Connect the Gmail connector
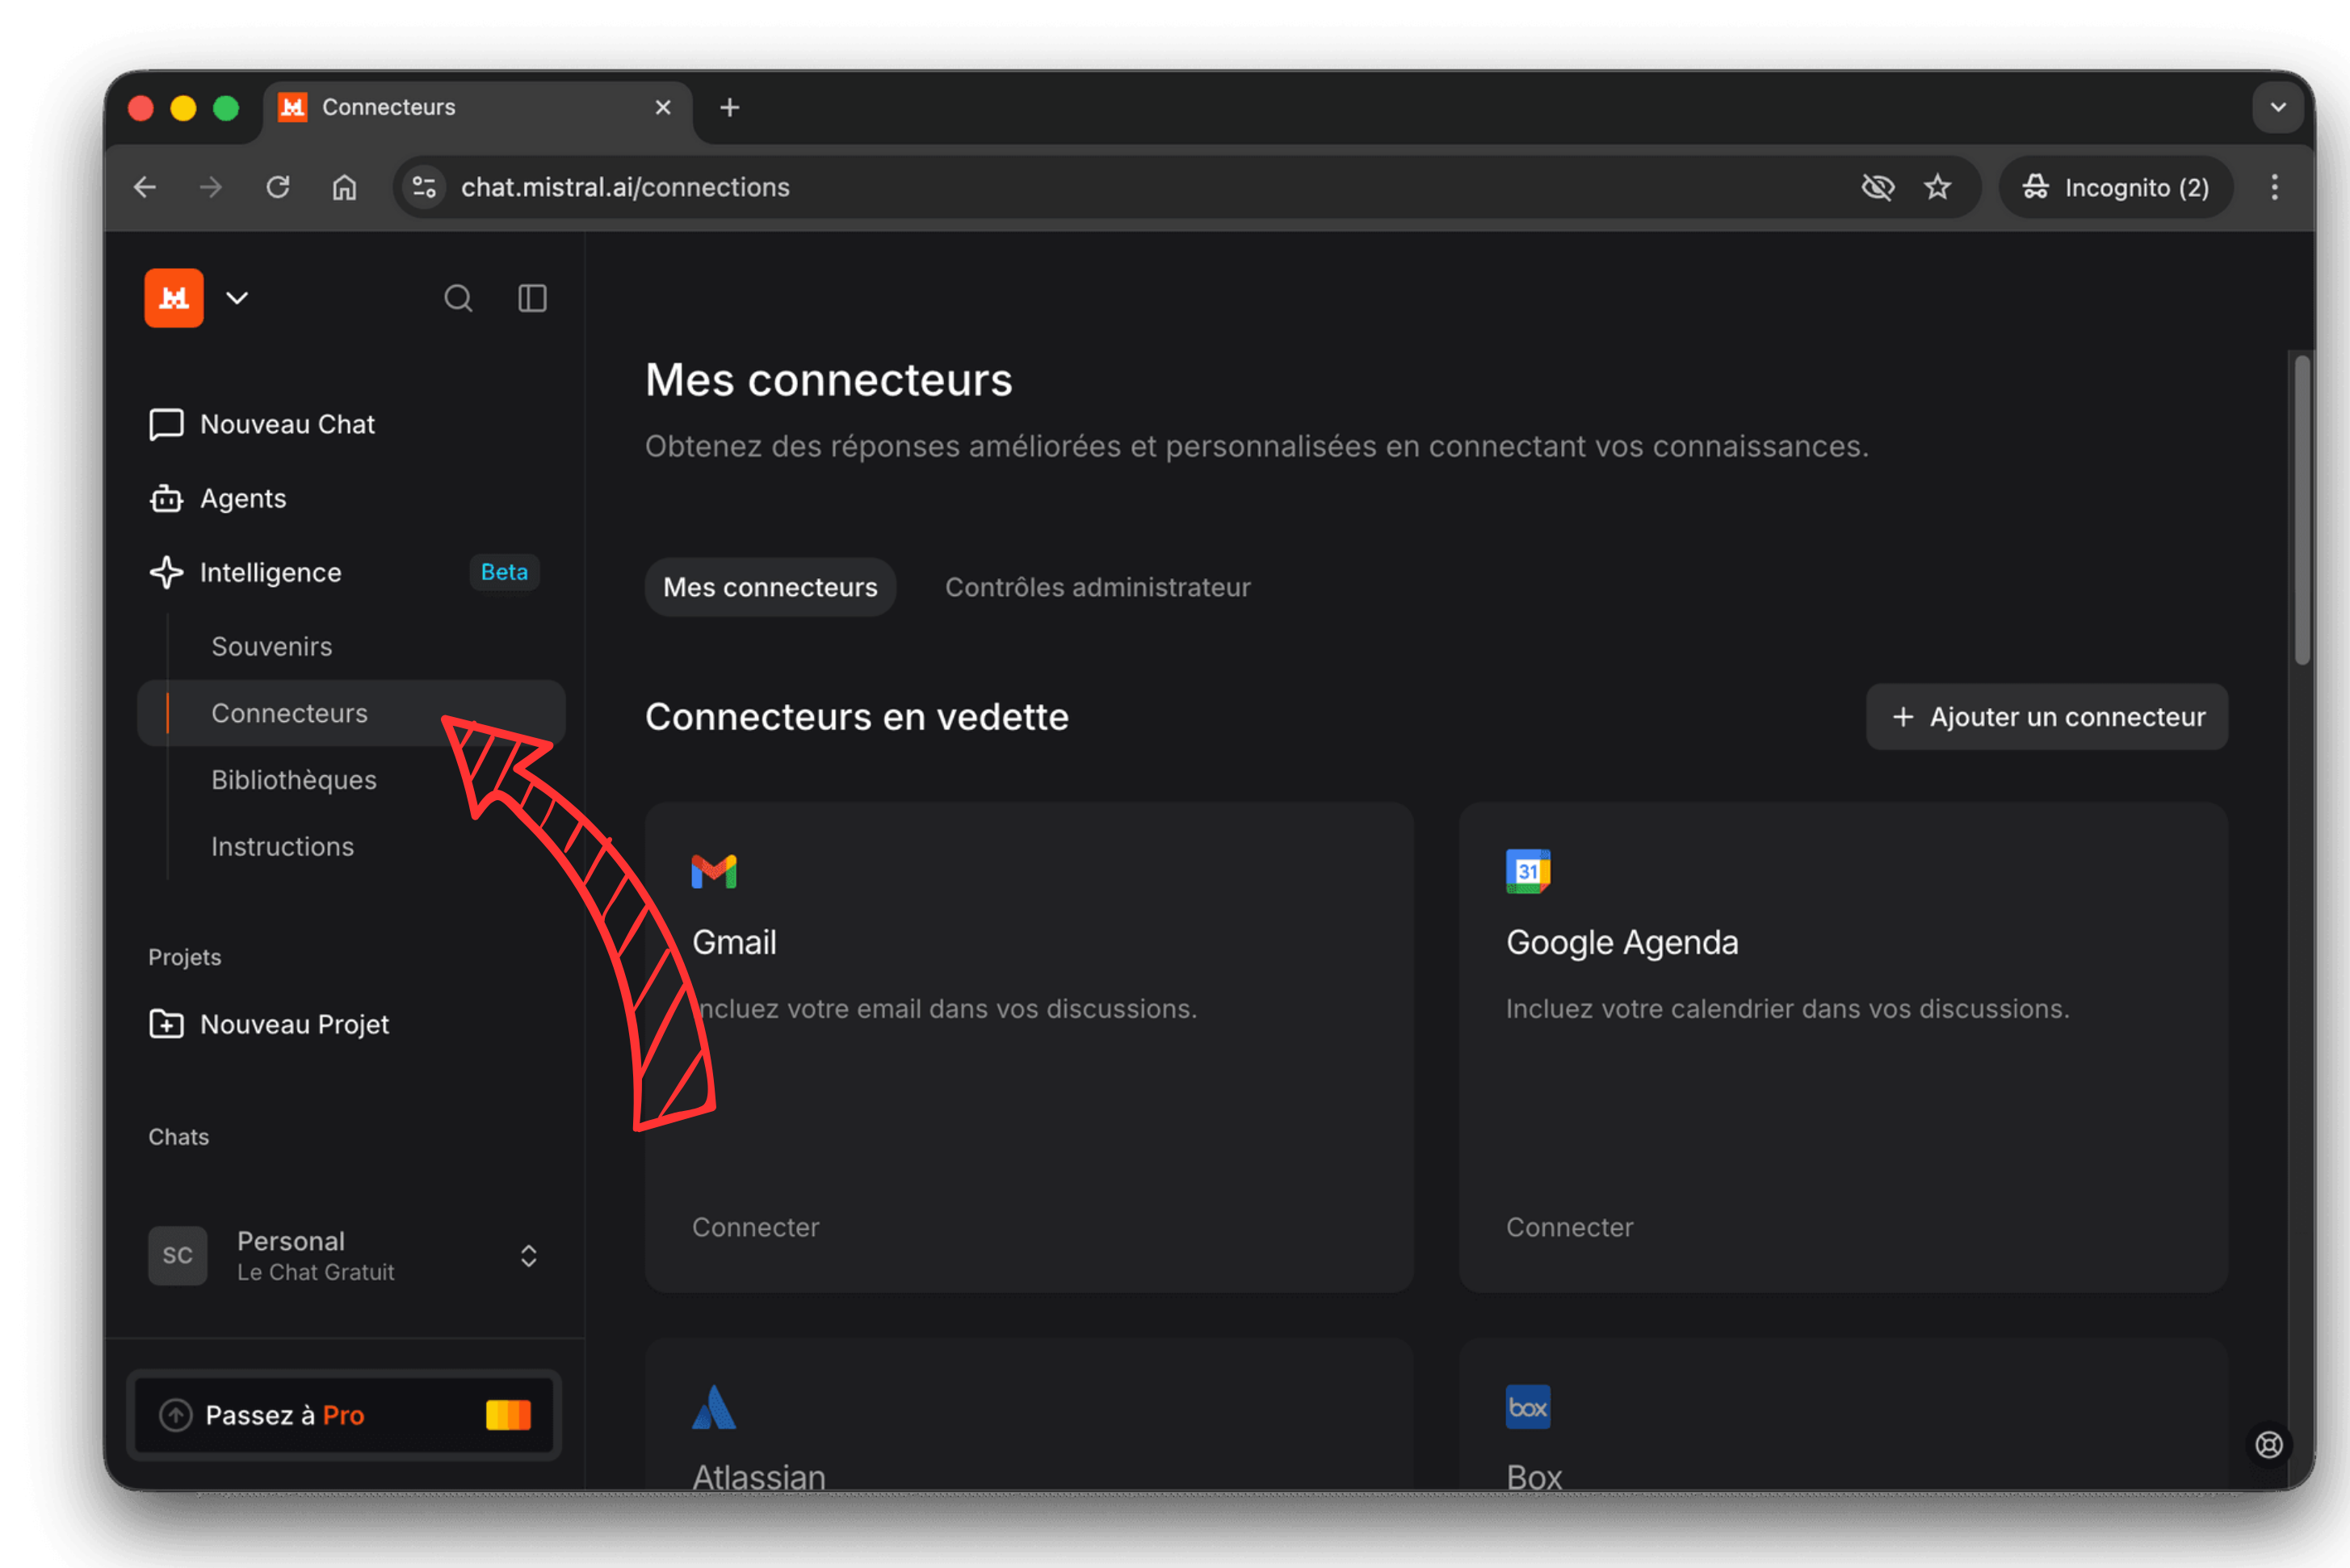 756,1227
